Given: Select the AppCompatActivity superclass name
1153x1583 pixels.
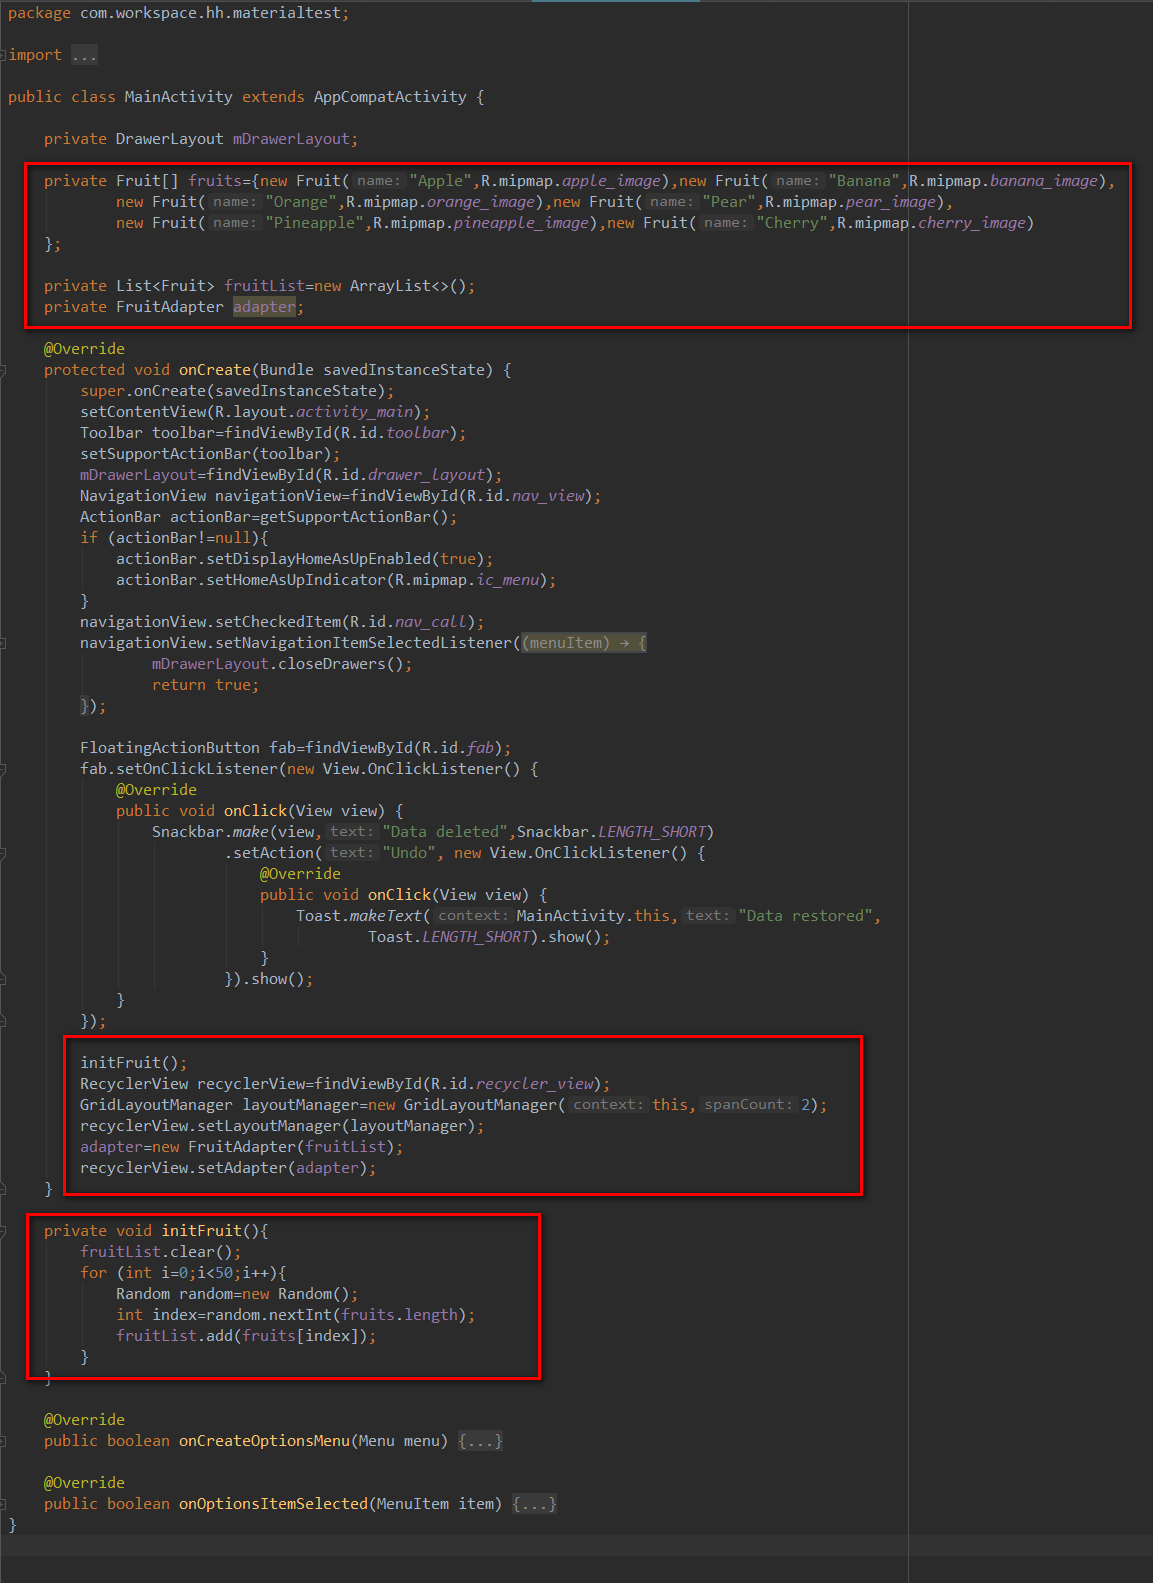Looking at the screenshot, I should tap(390, 97).
